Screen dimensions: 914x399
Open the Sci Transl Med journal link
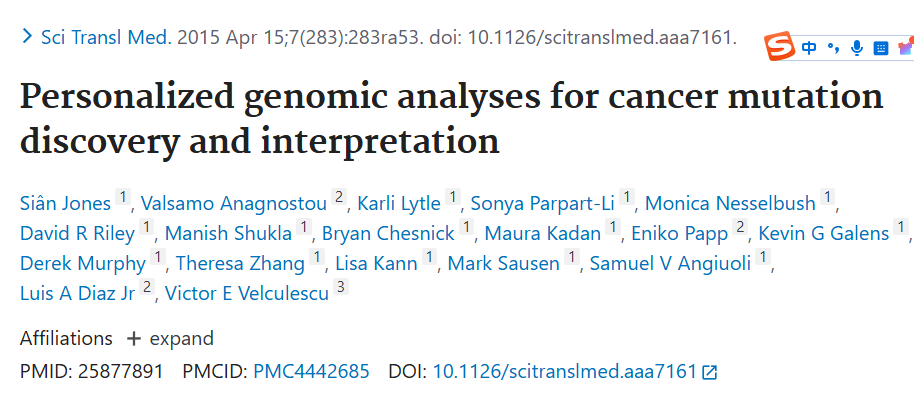pos(107,38)
